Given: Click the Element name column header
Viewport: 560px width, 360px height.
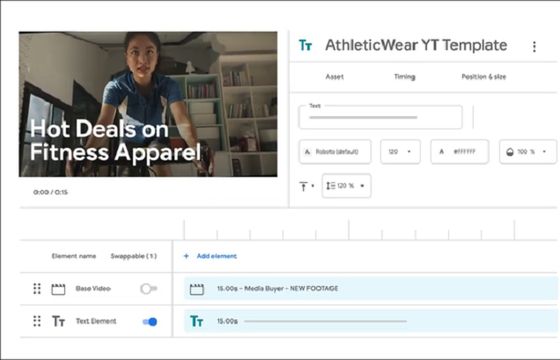Looking at the screenshot, I should [x=74, y=256].
